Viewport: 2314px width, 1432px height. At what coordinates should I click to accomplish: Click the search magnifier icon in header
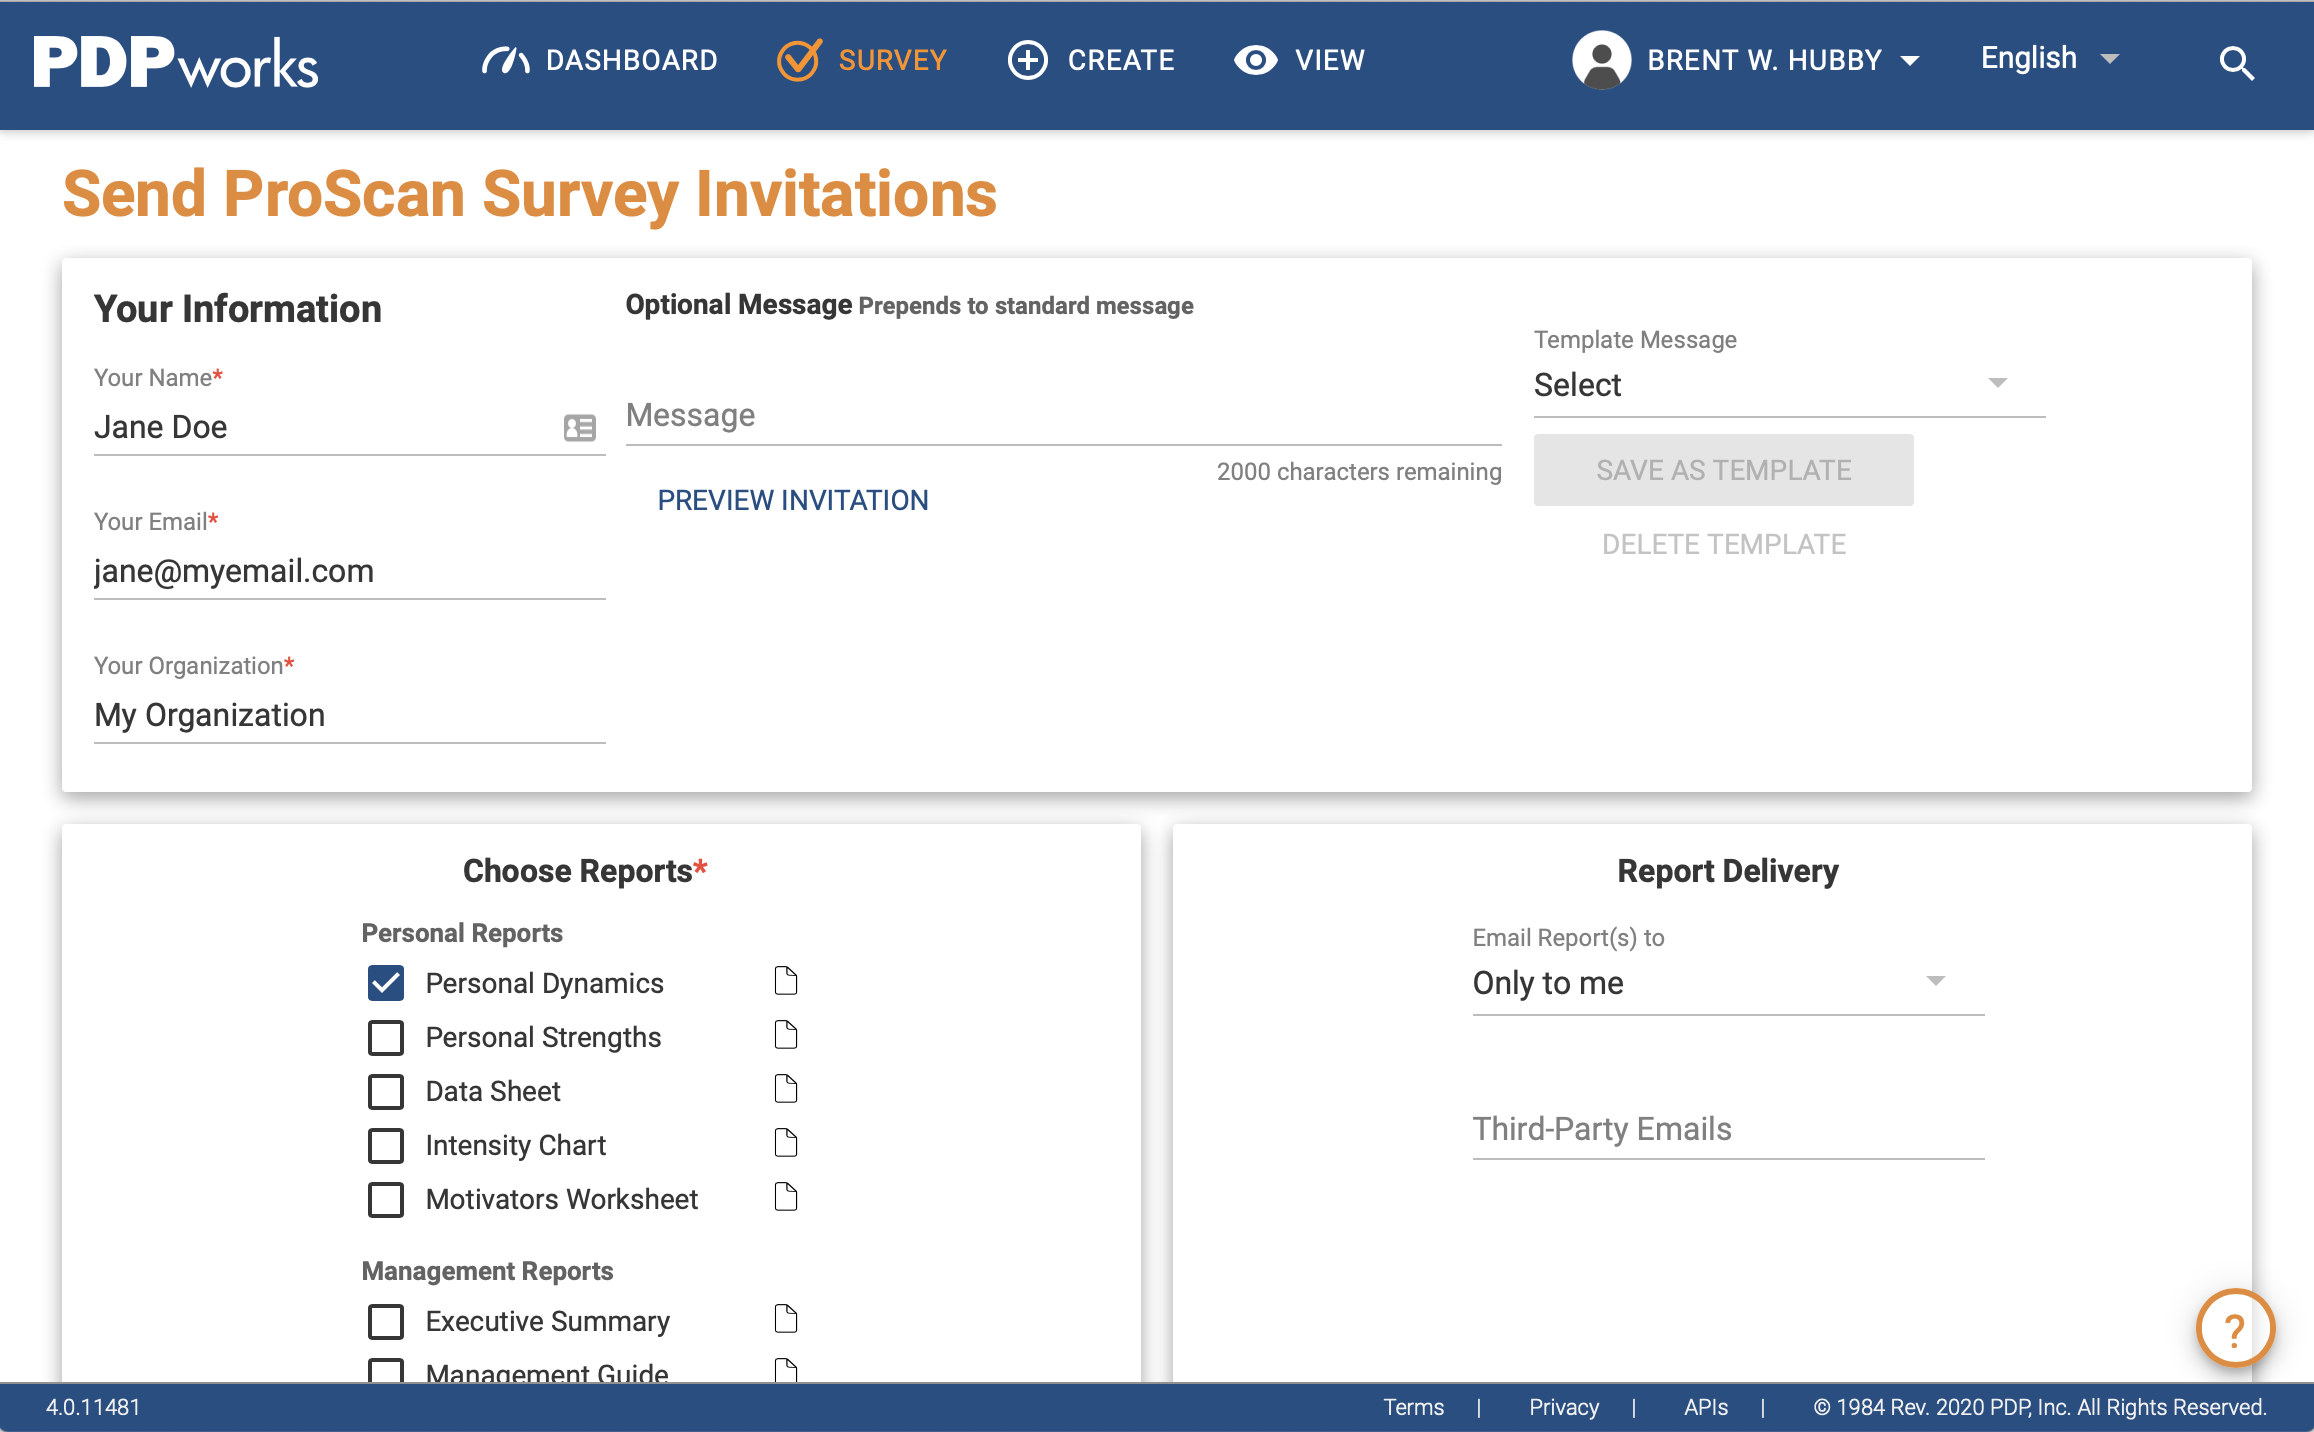2236,63
